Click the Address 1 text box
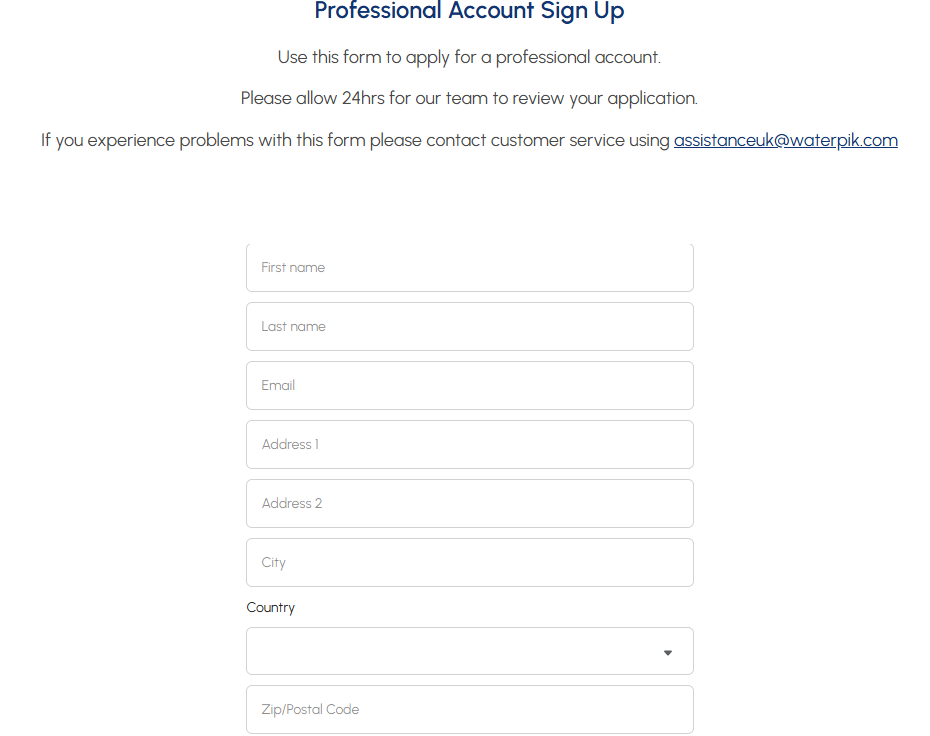 point(469,445)
